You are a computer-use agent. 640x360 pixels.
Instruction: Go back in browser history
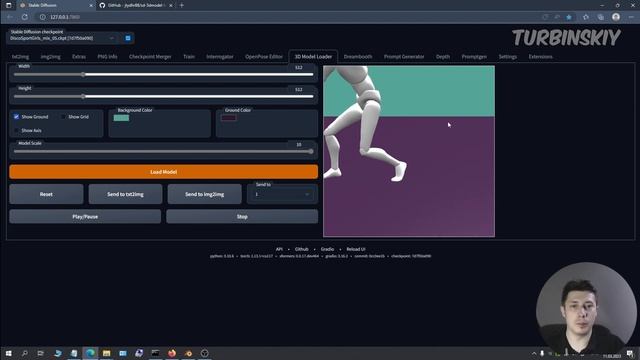click(x=10, y=17)
